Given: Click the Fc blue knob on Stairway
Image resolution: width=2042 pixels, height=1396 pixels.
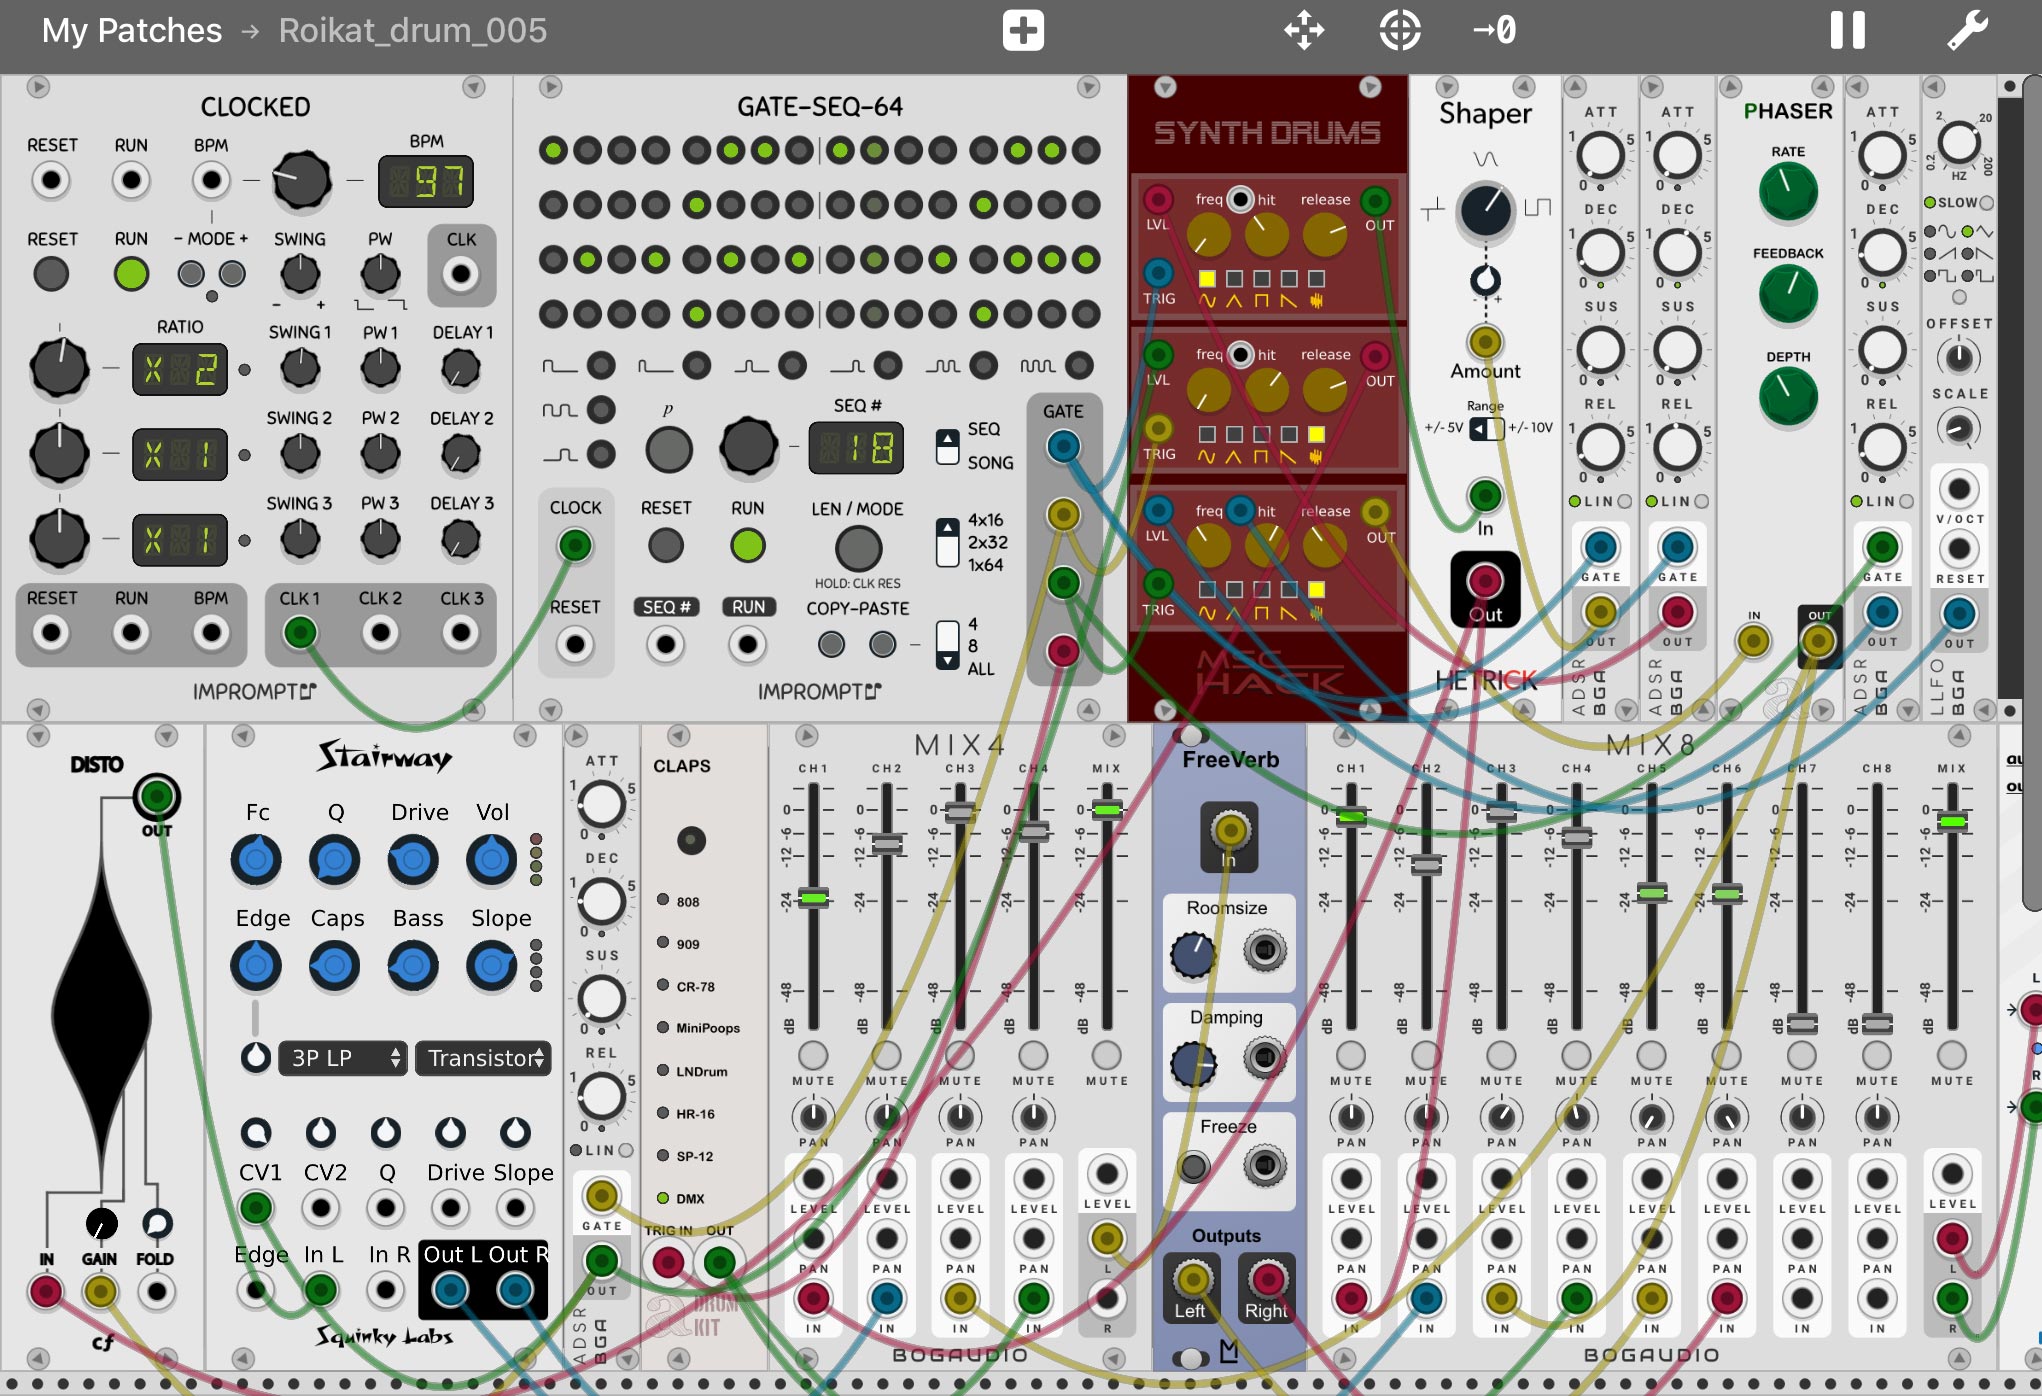Looking at the screenshot, I should tap(256, 860).
